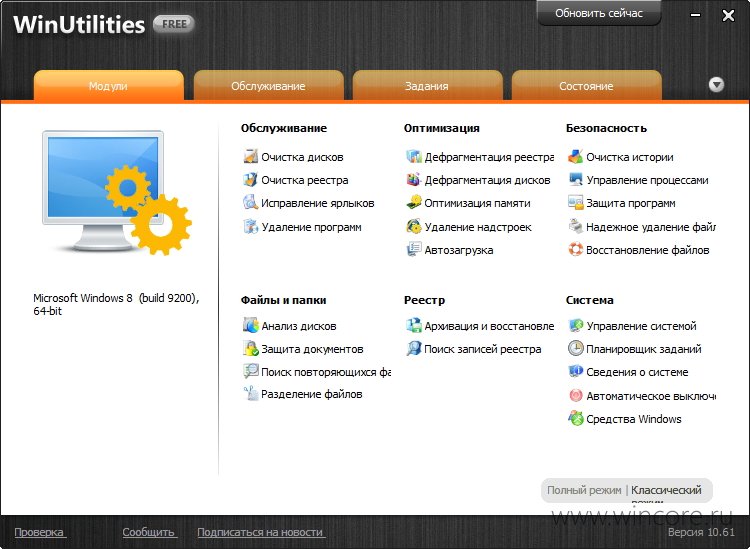This screenshot has width=750, height=549.
Task: Click the Очистка истории icon
Action: (x=575, y=156)
